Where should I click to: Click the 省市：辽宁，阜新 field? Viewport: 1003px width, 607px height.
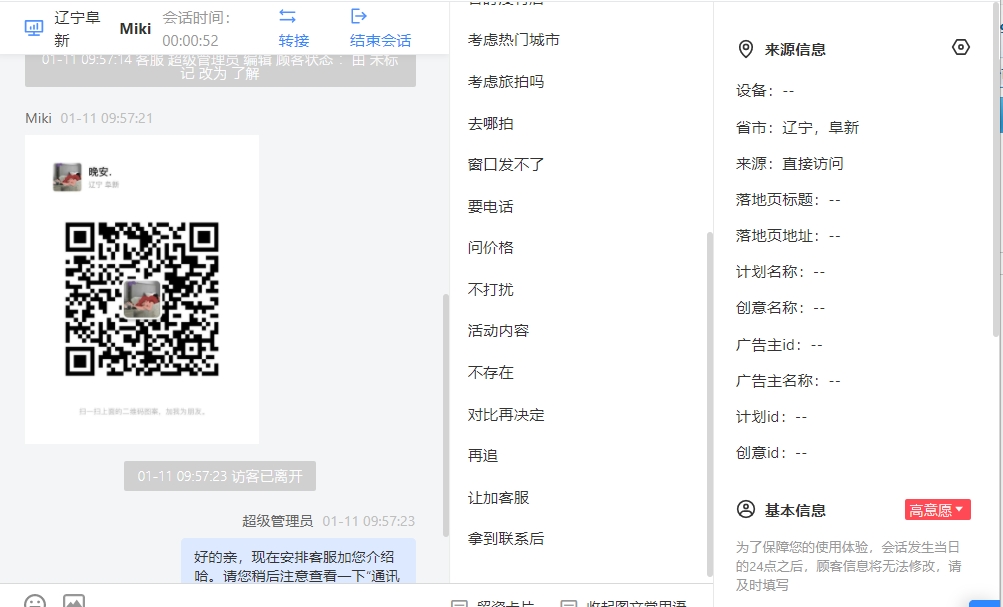tap(798, 127)
